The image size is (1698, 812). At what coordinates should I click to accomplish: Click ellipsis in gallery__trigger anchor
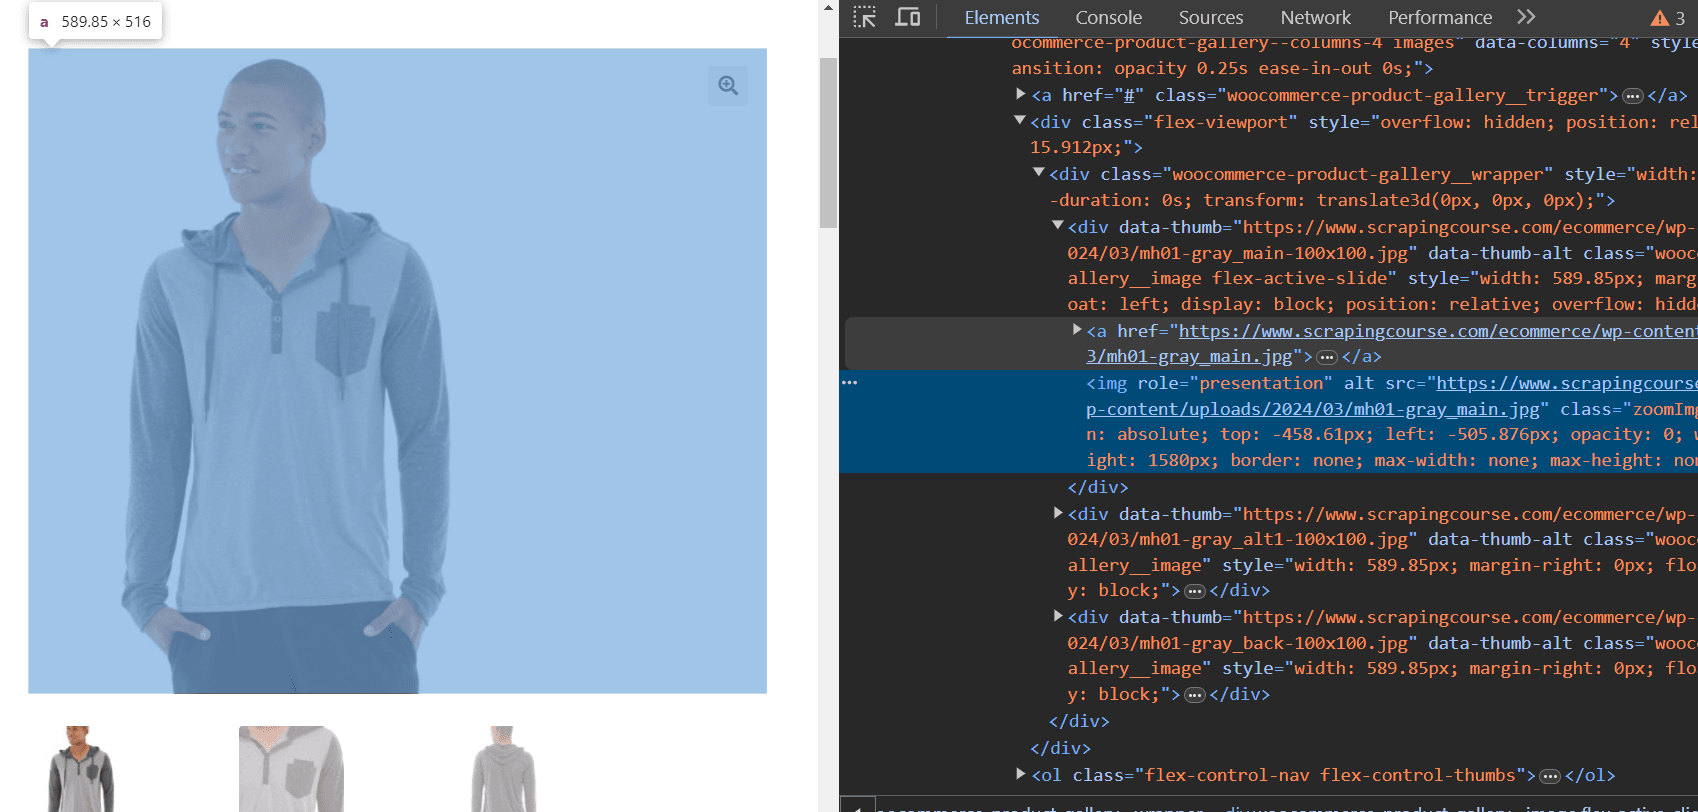click(1632, 96)
